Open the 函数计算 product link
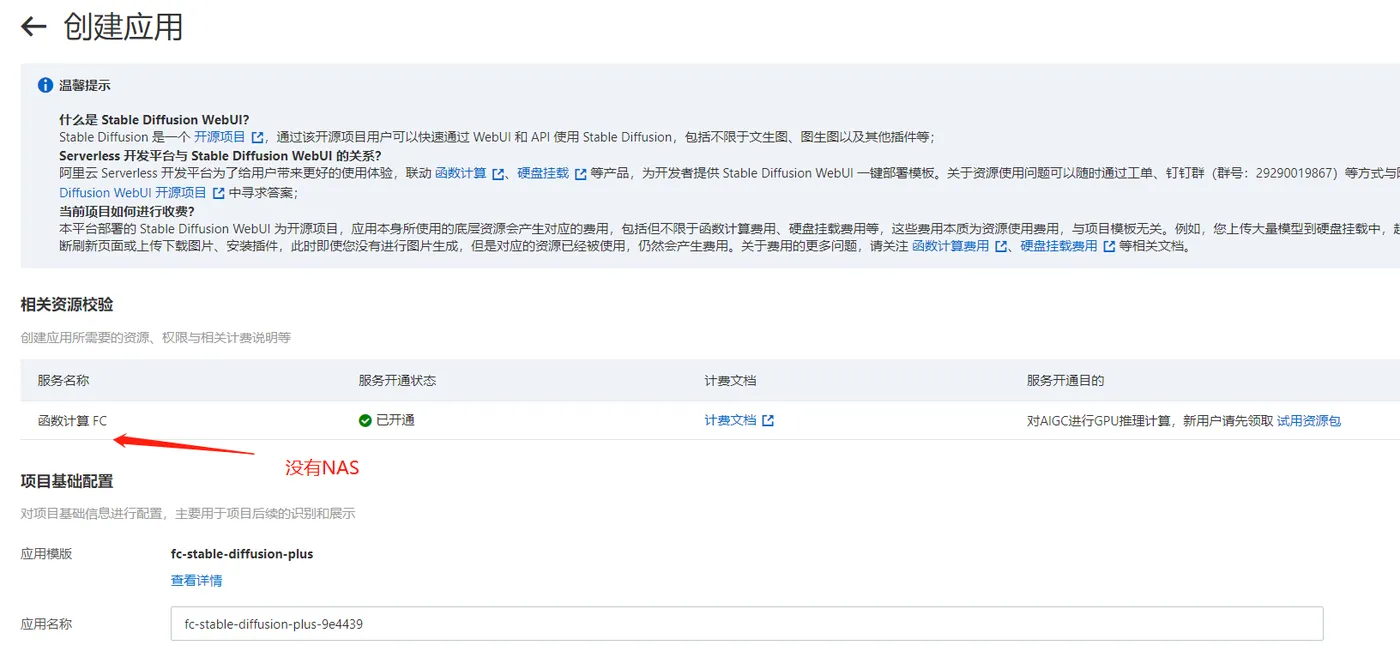Image resolution: width=1400 pixels, height=651 pixels. pos(461,173)
